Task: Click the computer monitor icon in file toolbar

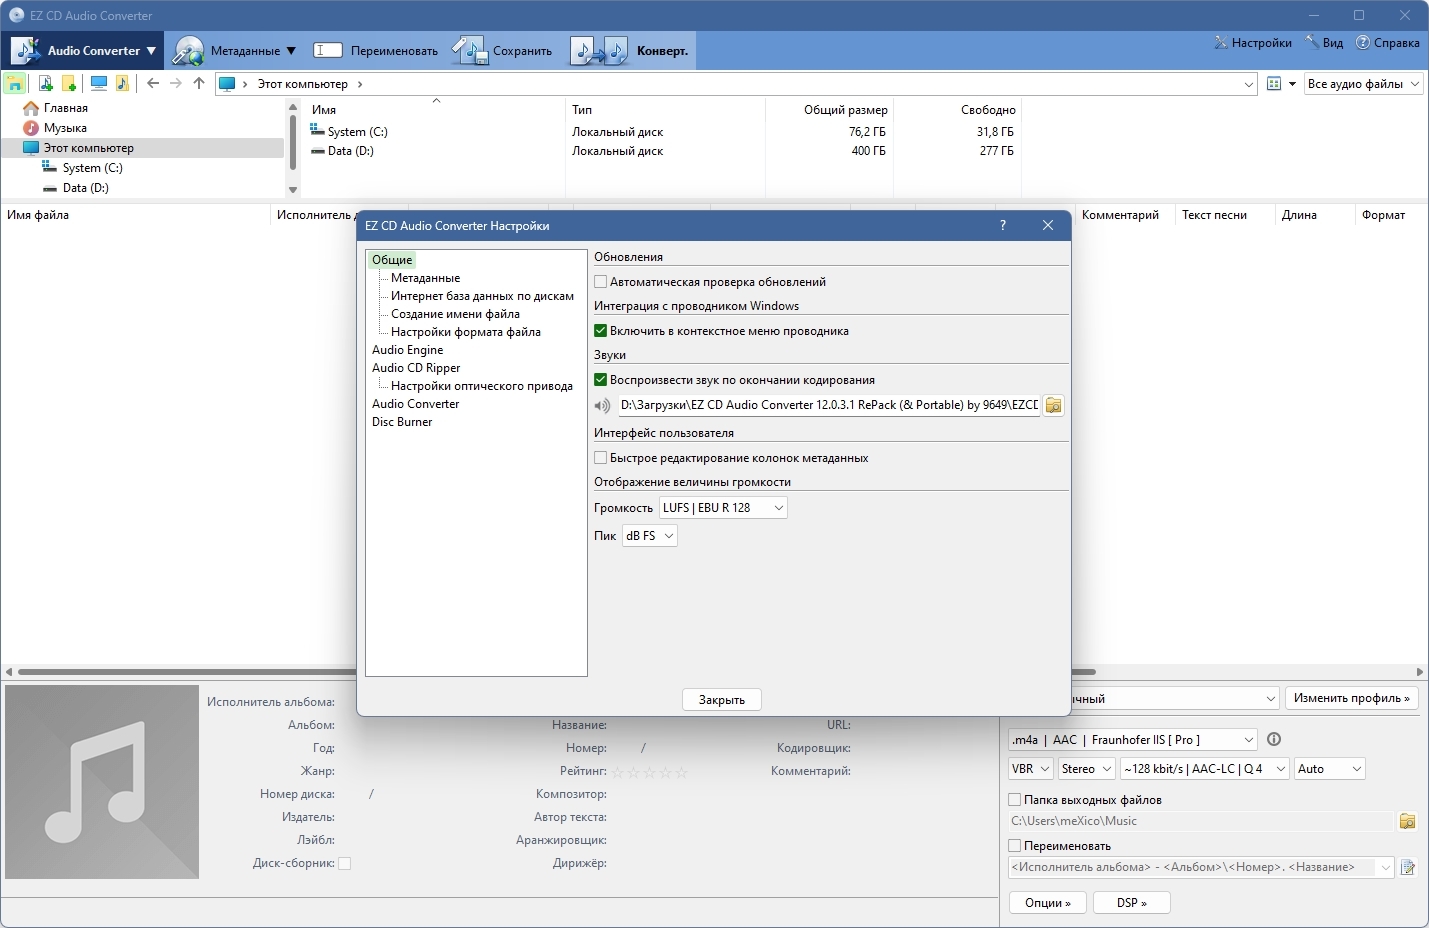Action: point(98,84)
